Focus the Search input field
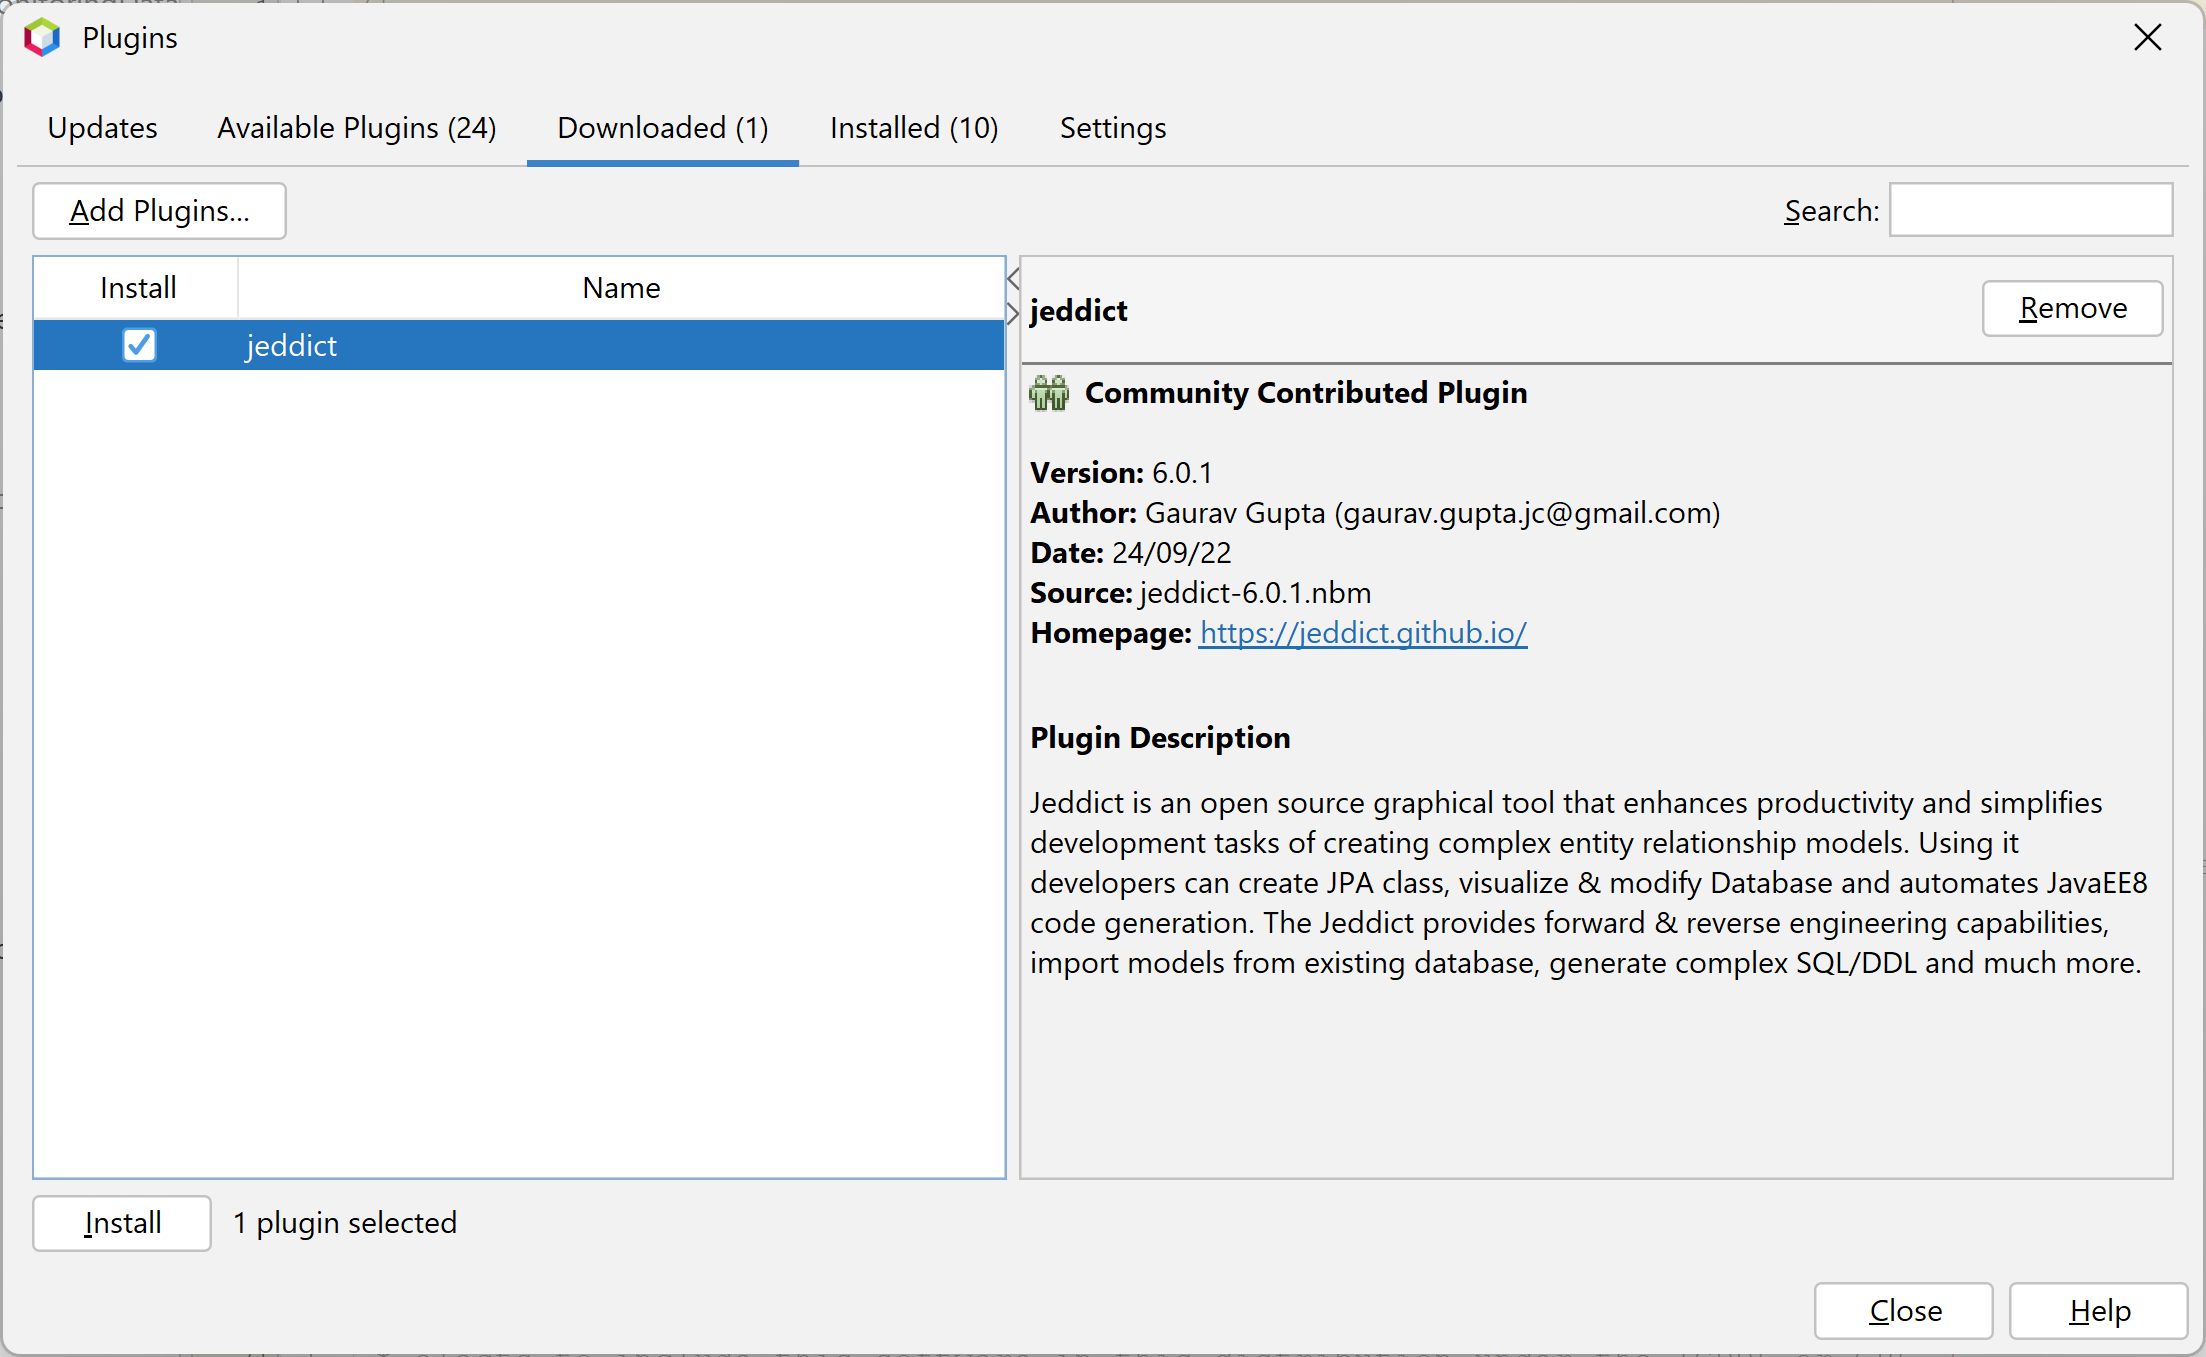 click(x=2029, y=211)
